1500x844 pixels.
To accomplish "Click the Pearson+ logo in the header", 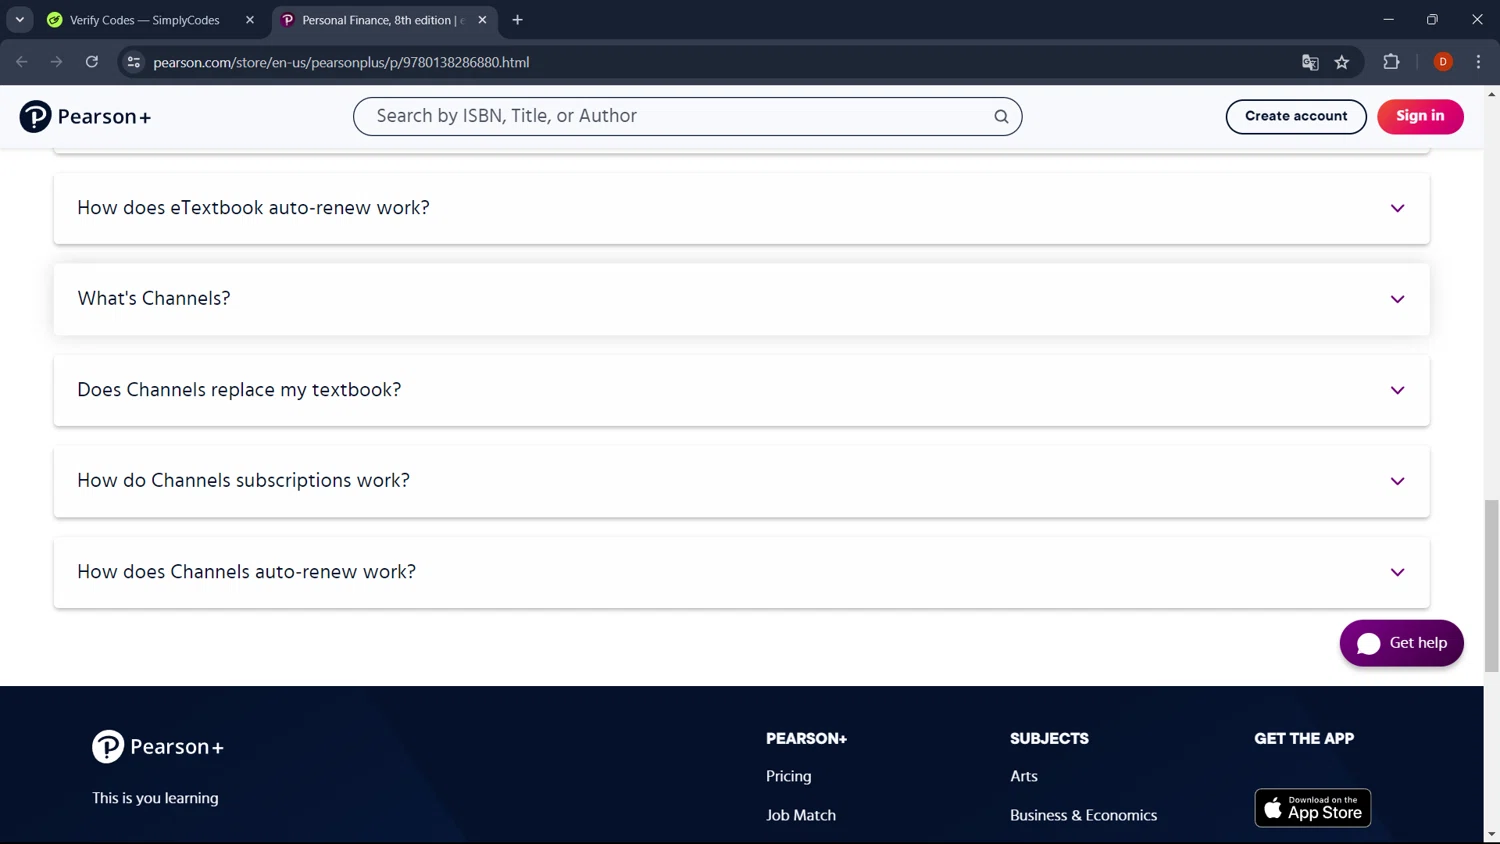I will tap(85, 117).
